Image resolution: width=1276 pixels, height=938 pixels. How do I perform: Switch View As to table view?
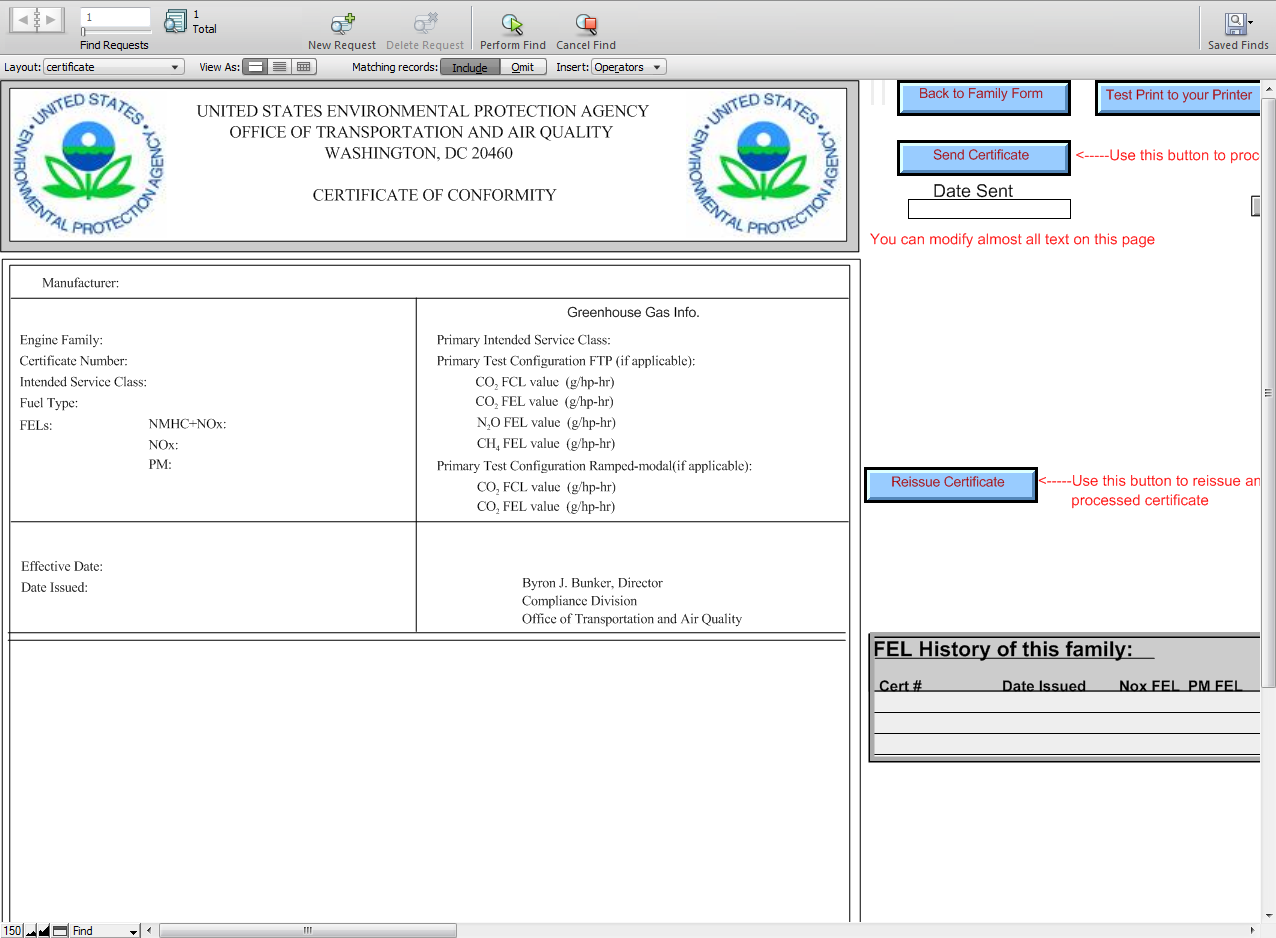point(304,67)
